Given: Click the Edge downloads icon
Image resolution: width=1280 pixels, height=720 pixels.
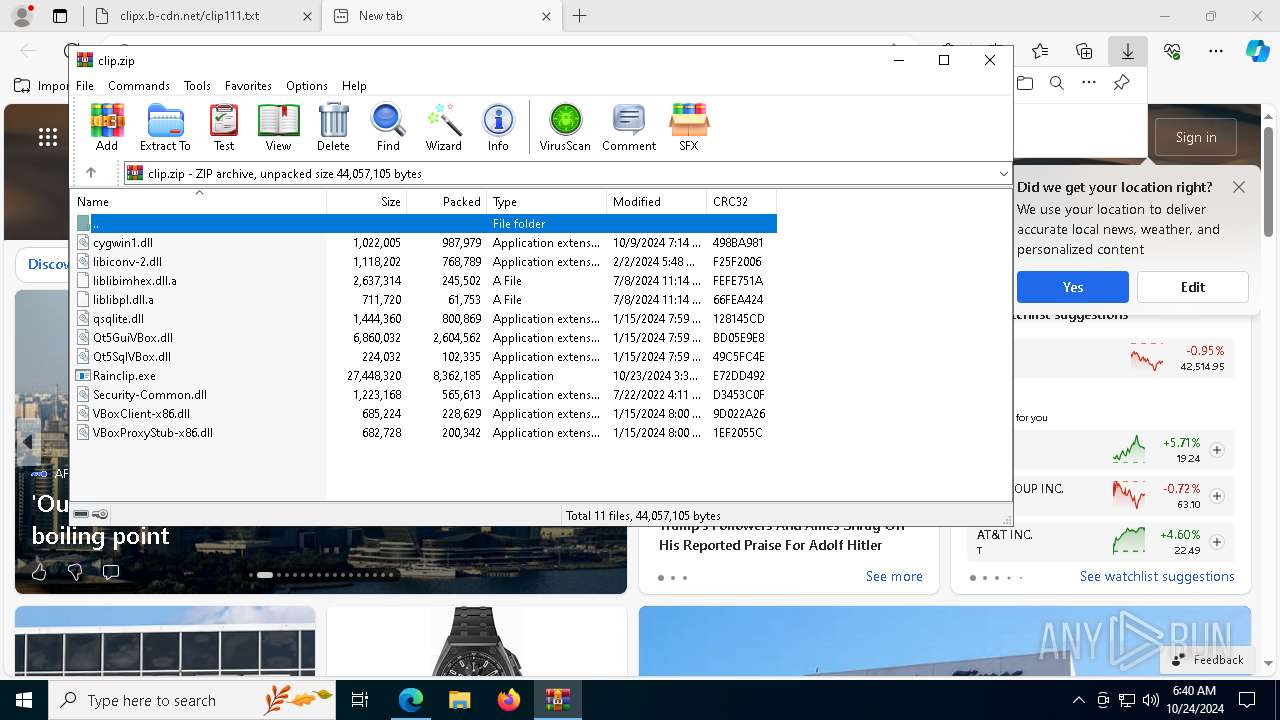Looking at the screenshot, I should [1127, 51].
